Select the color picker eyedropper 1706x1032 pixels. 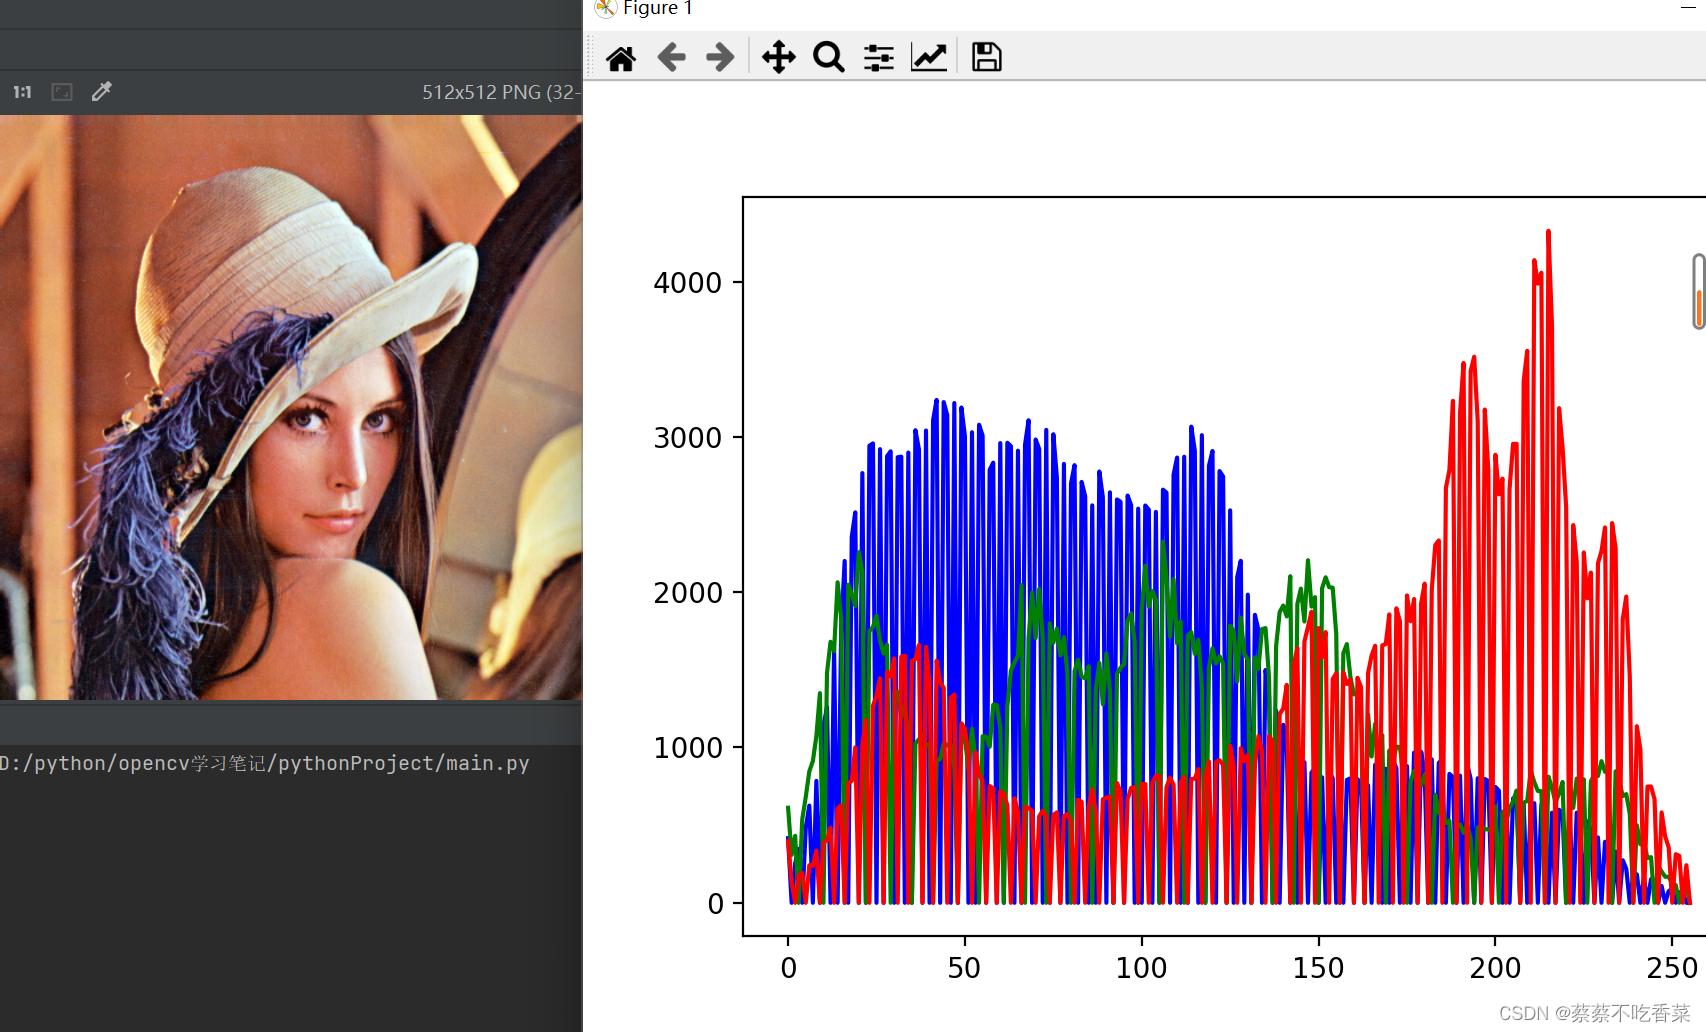(102, 92)
